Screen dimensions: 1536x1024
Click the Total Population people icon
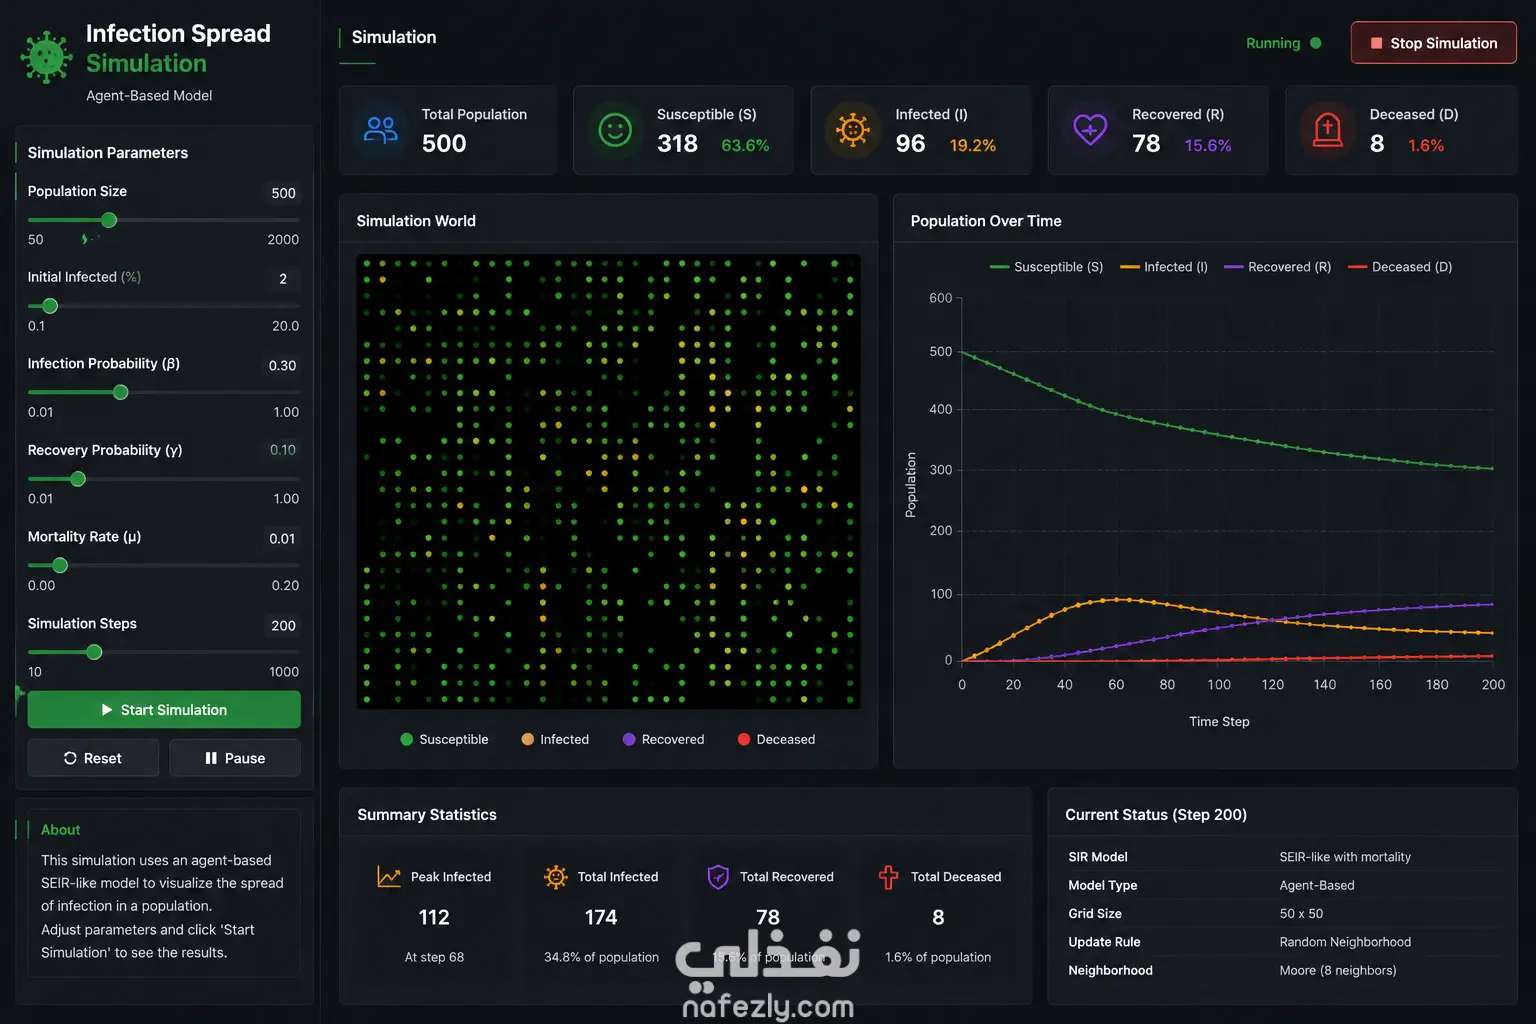pyautogui.click(x=380, y=130)
